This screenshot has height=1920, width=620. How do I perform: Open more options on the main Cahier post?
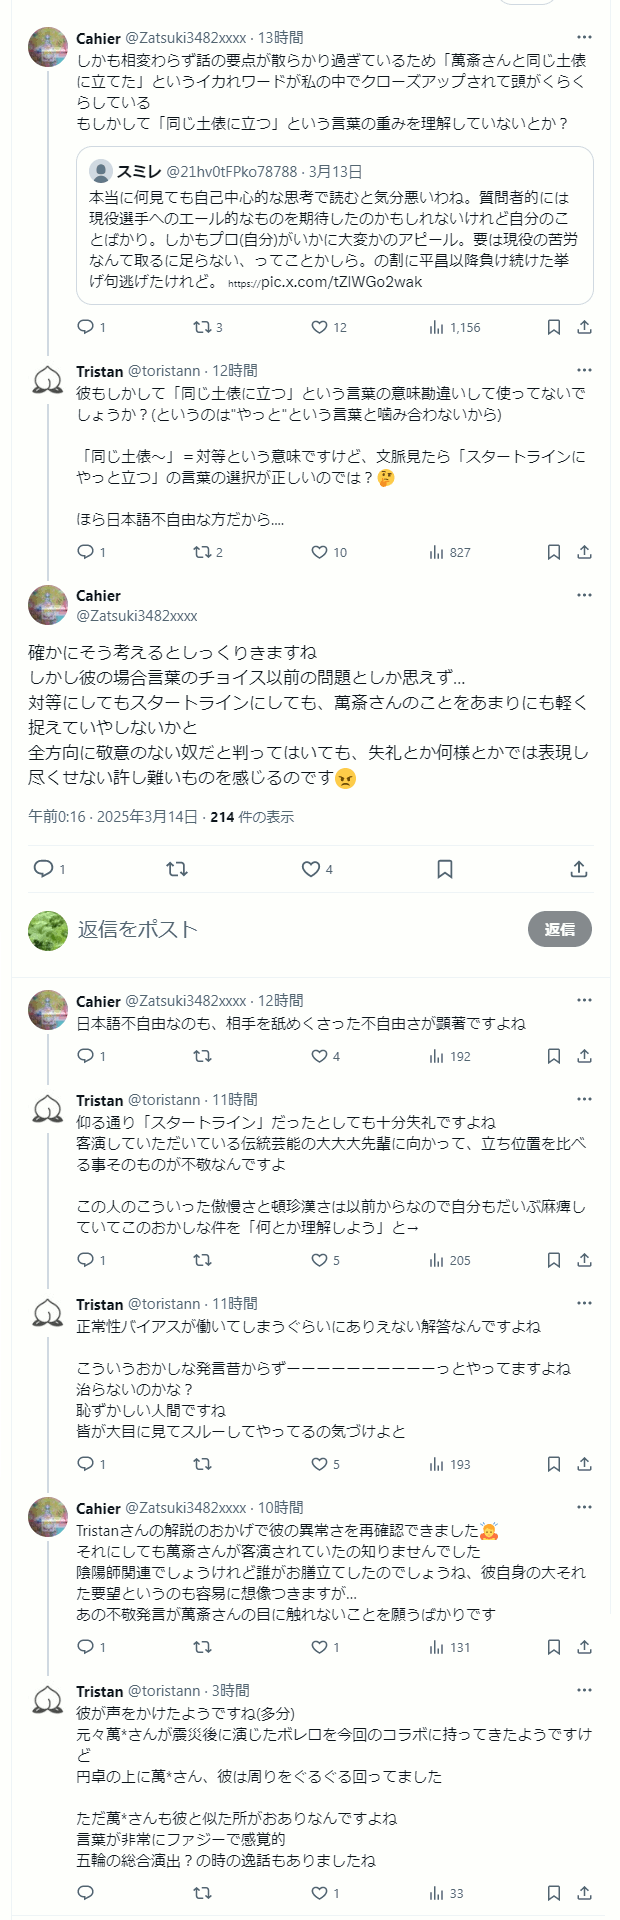[585, 595]
